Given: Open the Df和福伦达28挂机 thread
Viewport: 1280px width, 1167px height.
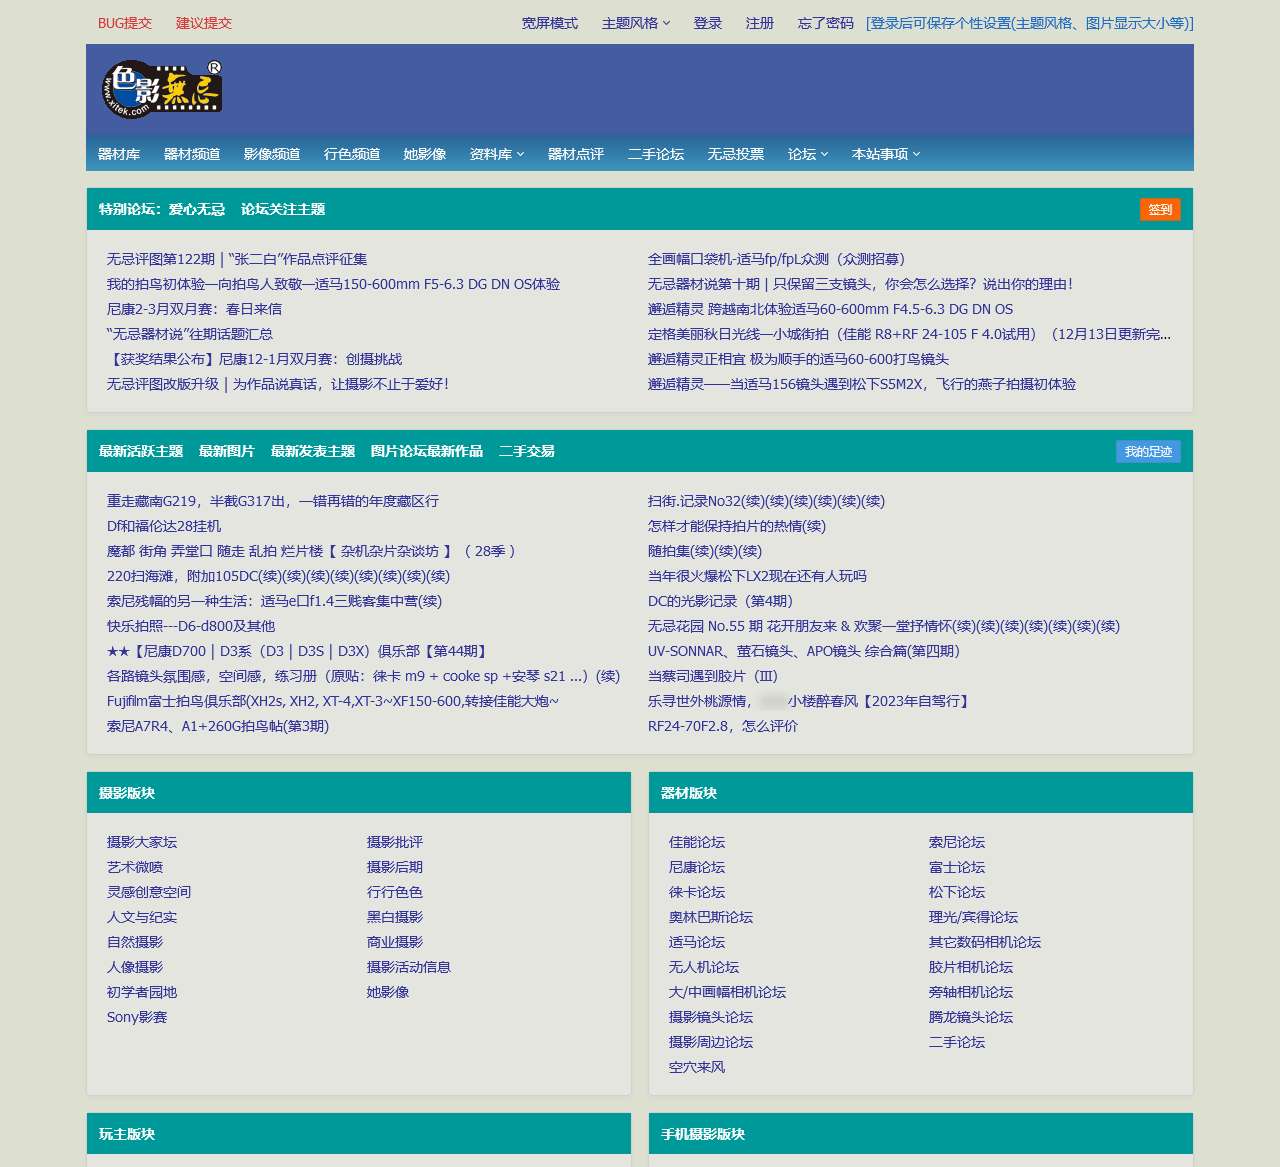Looking at the screenshot, I should (x=164, y=526).
